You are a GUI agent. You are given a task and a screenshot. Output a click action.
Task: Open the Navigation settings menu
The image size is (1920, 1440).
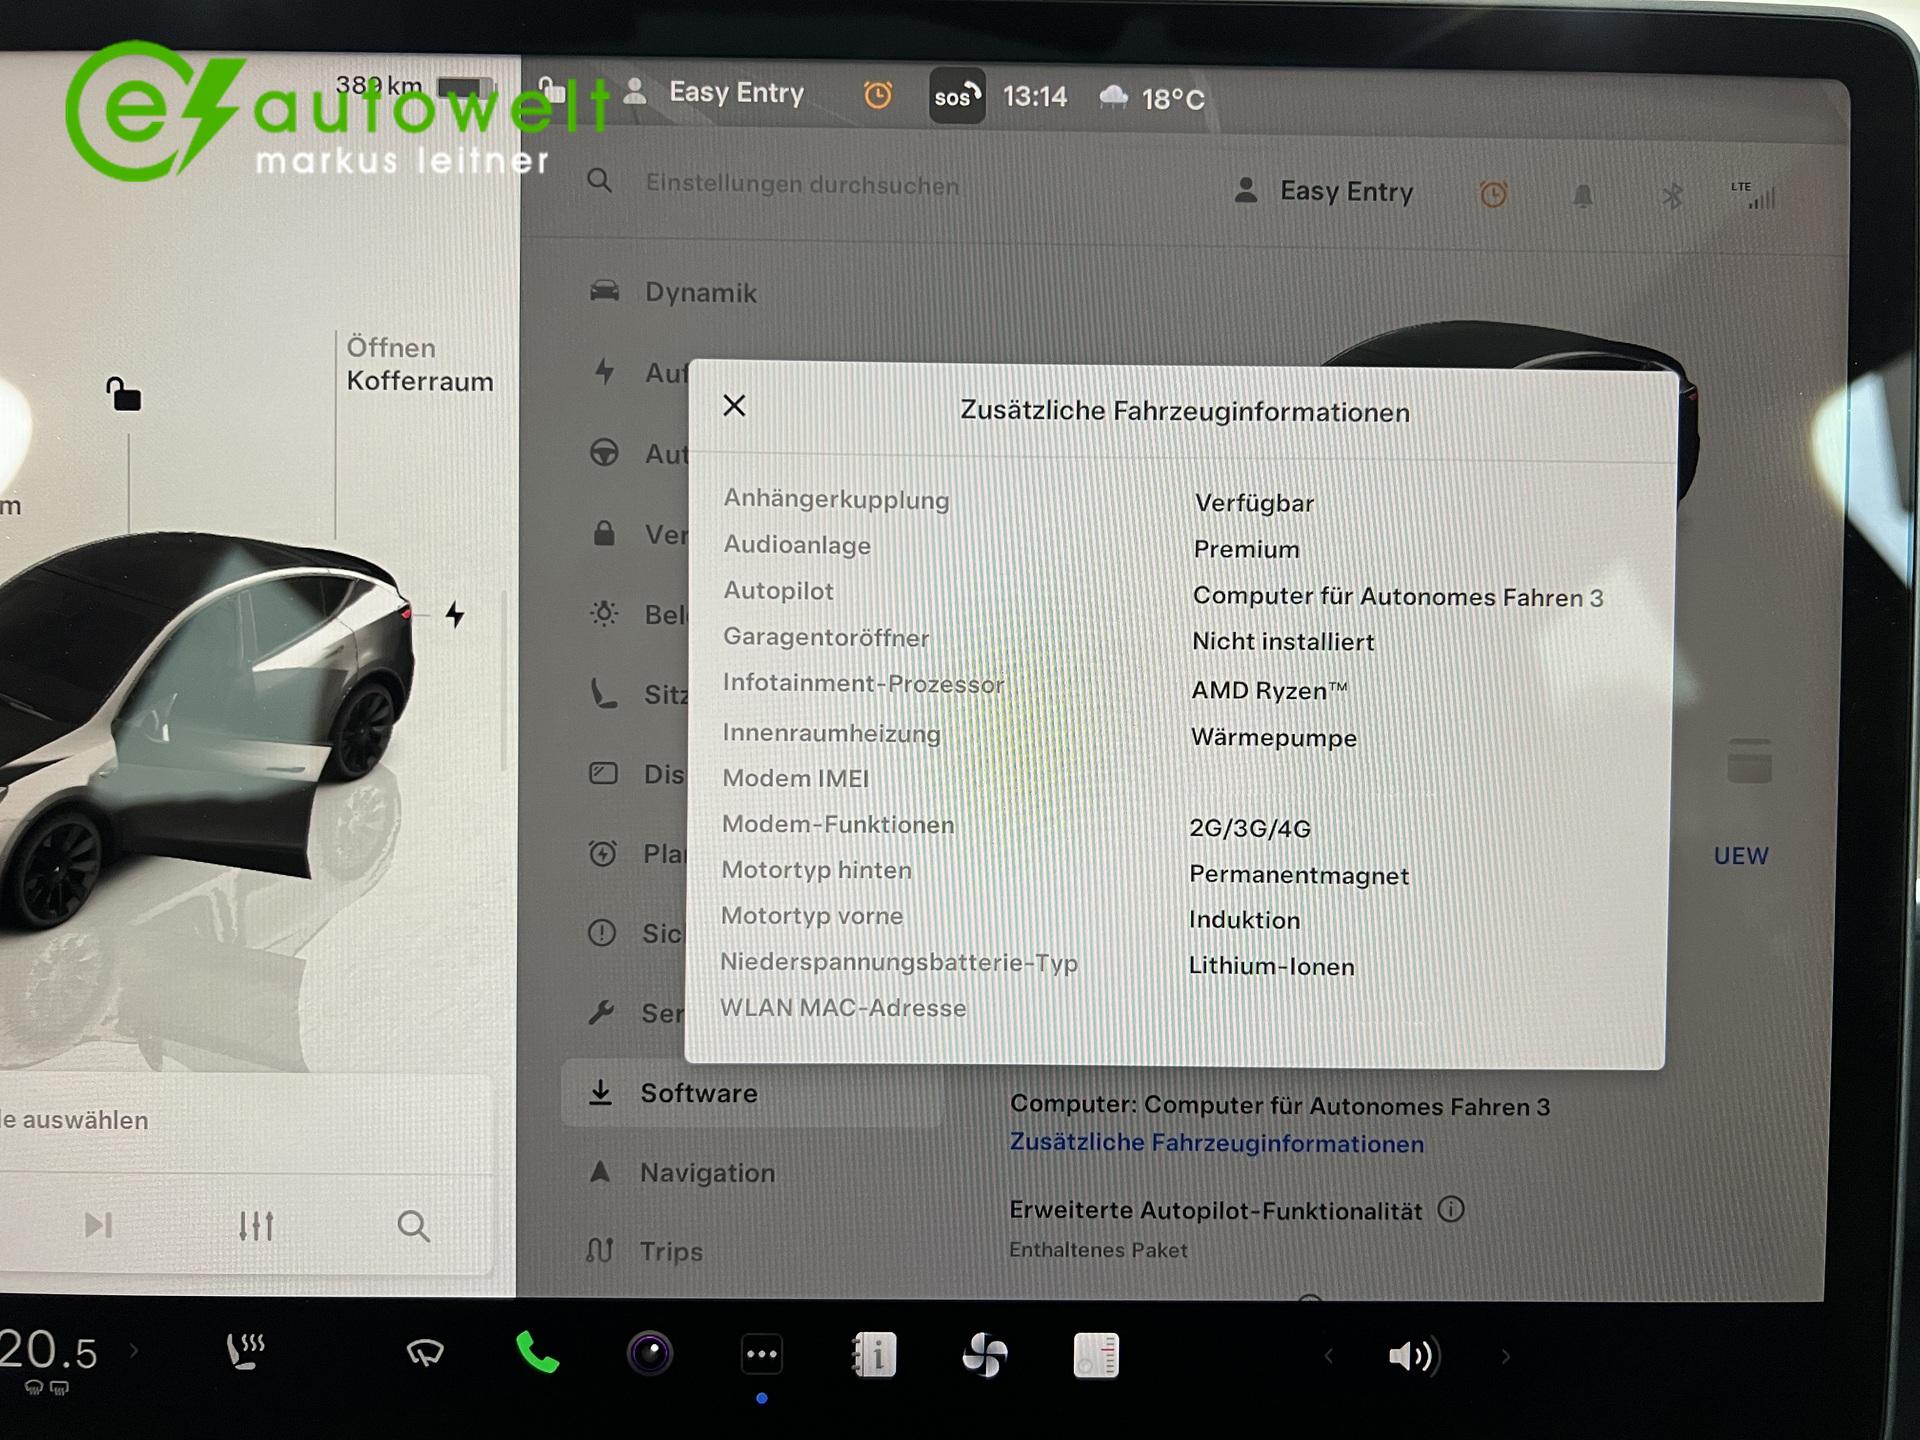682,1172
